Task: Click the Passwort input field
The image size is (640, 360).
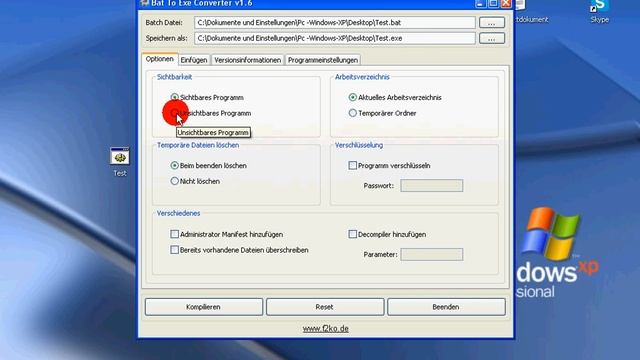Action: 431,185
